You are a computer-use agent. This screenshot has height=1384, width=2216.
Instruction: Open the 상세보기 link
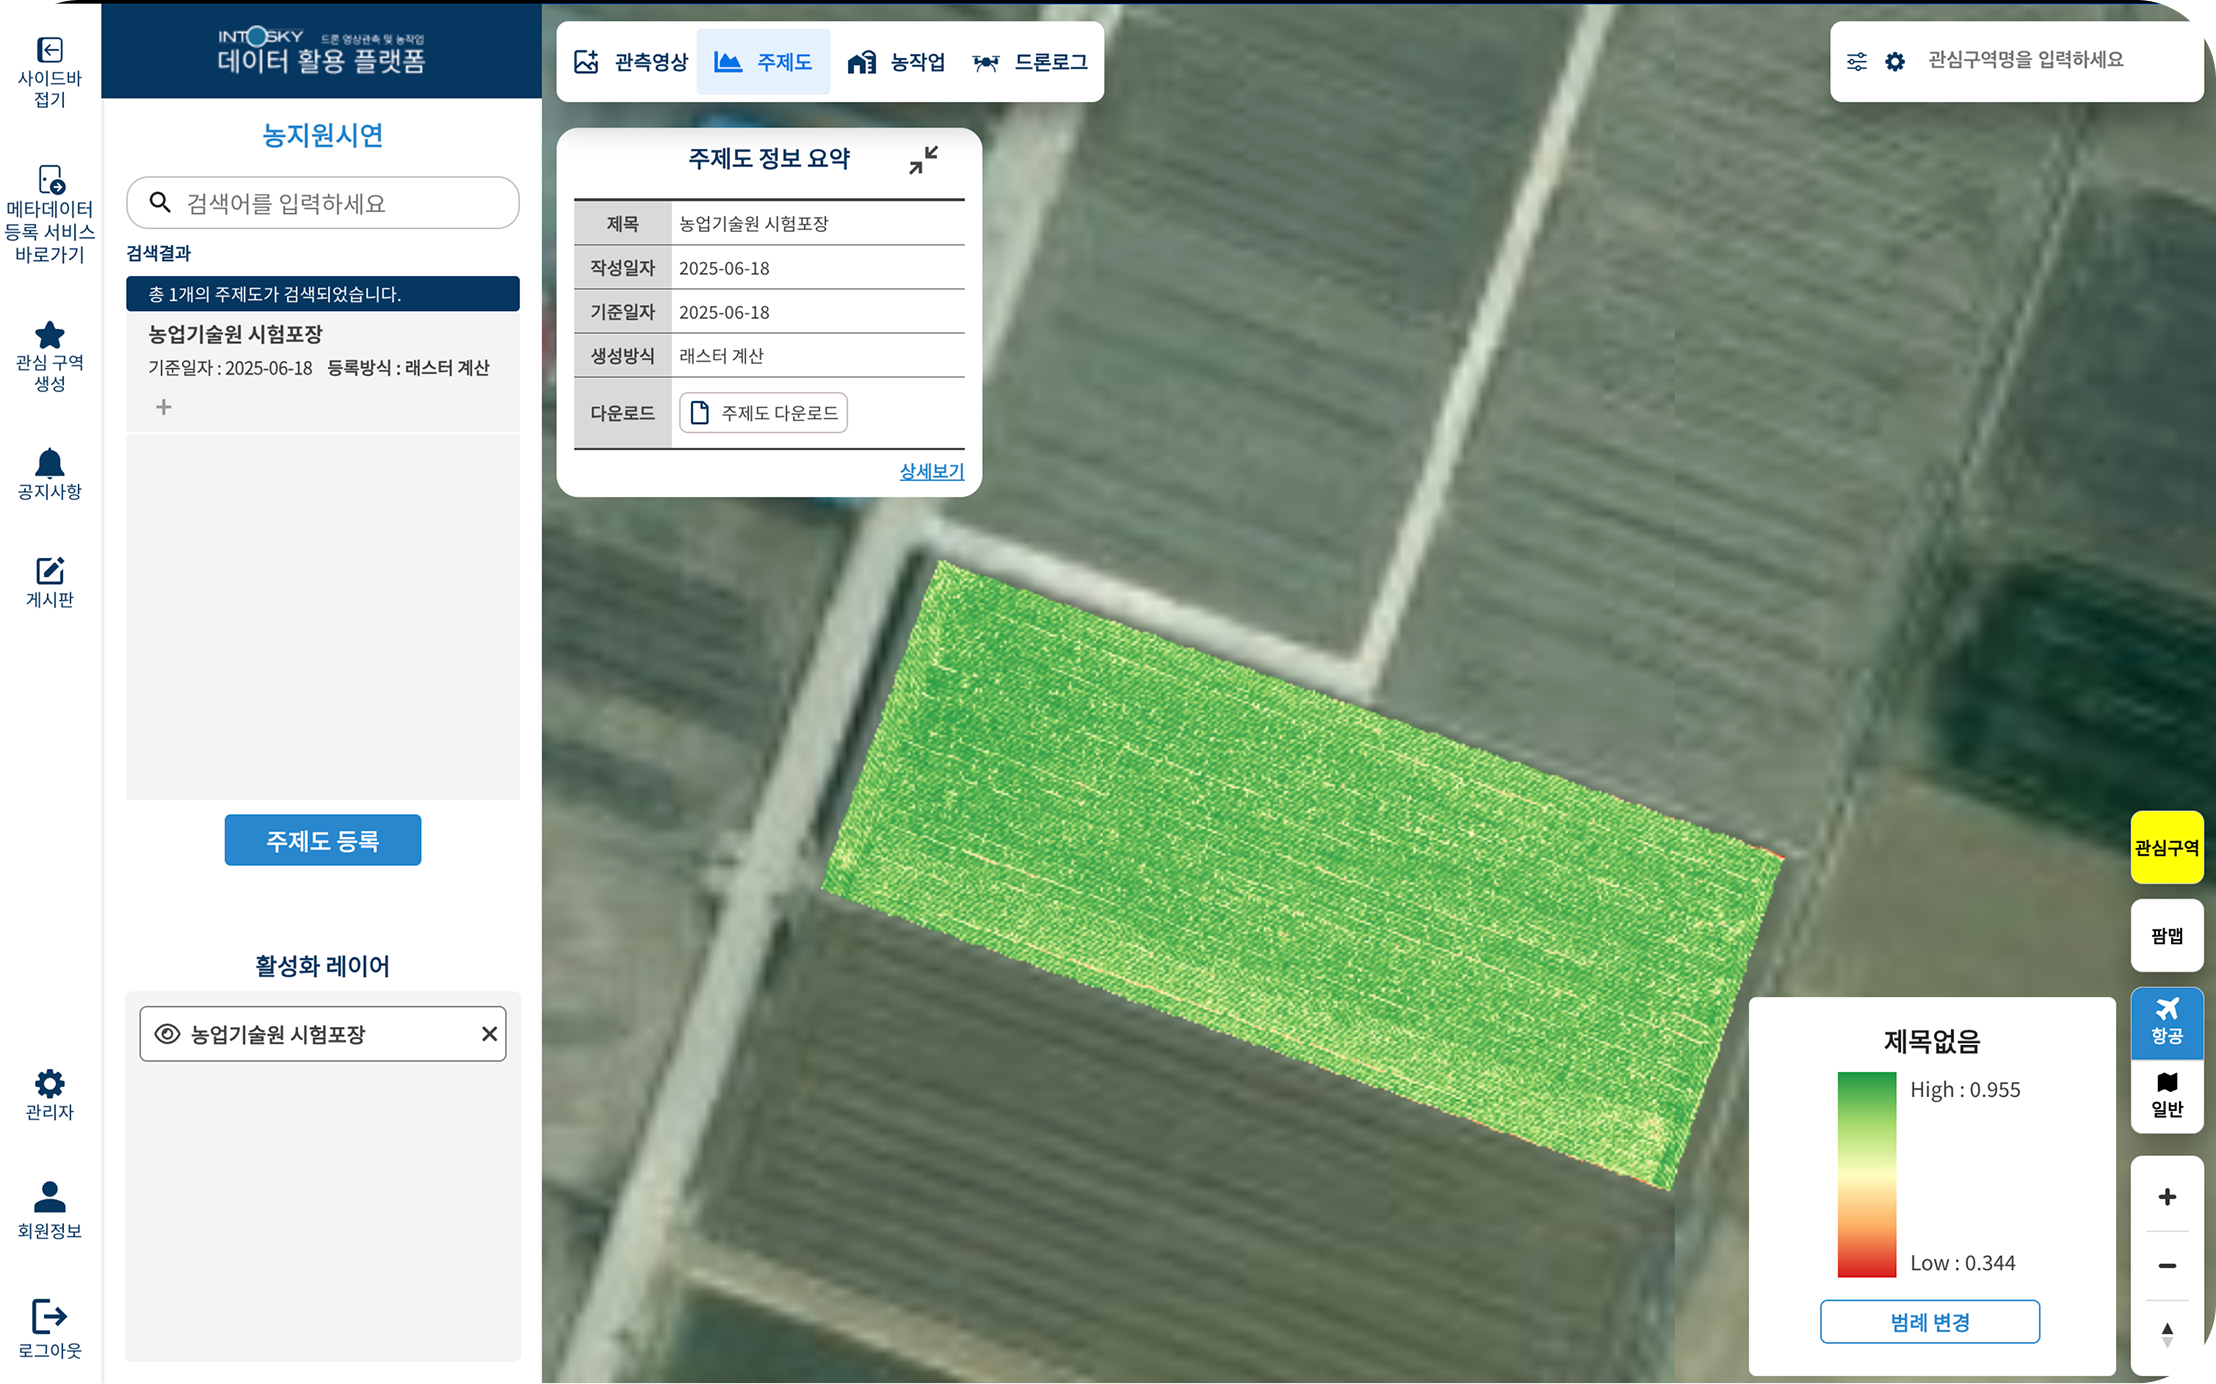[x=931, y=471]
